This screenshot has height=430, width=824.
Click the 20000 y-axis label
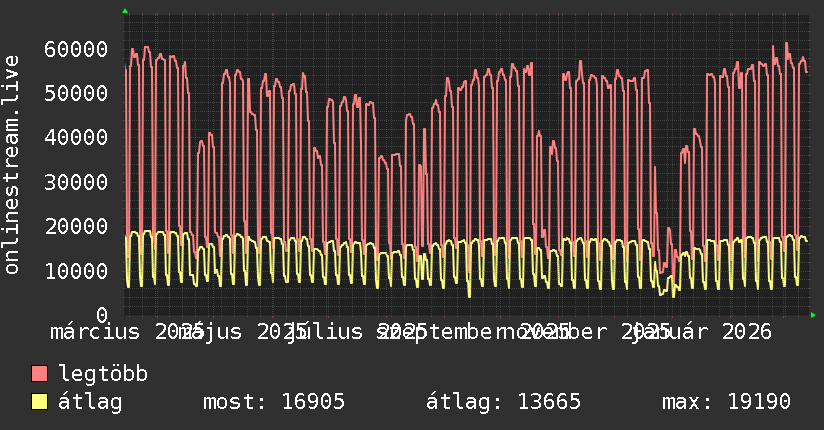click(x=76, y=227)
